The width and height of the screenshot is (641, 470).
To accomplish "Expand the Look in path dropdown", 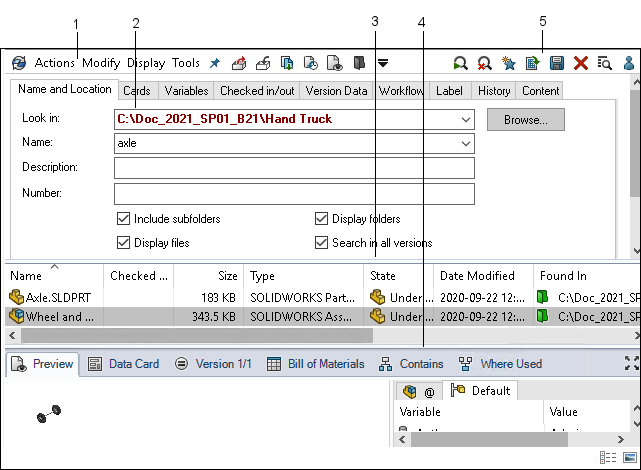I will (466, 119).
